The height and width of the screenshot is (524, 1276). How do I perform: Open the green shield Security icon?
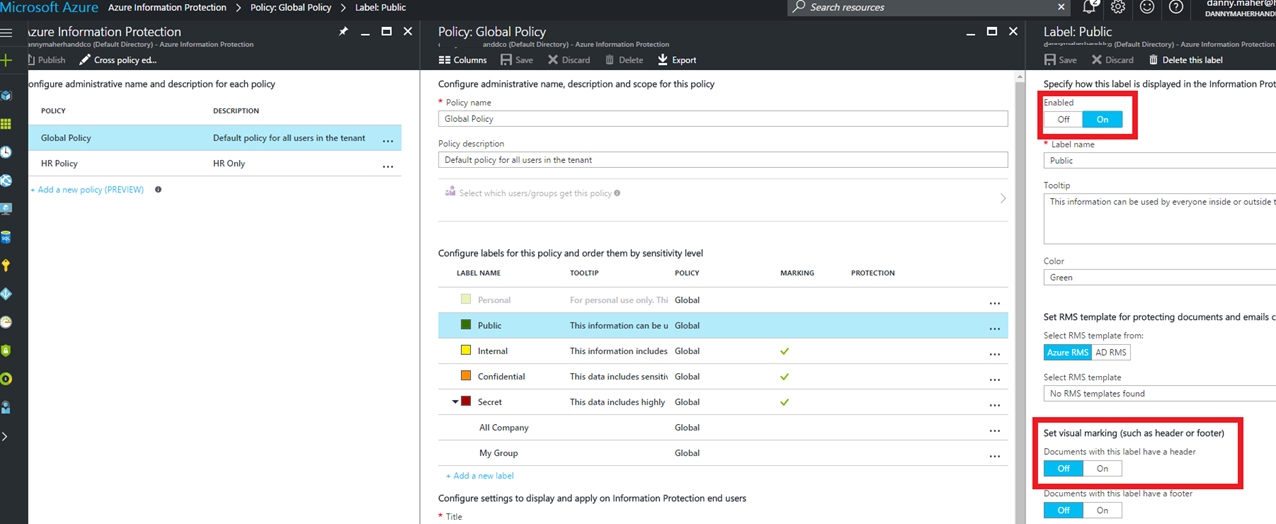(x=6, y=350)
